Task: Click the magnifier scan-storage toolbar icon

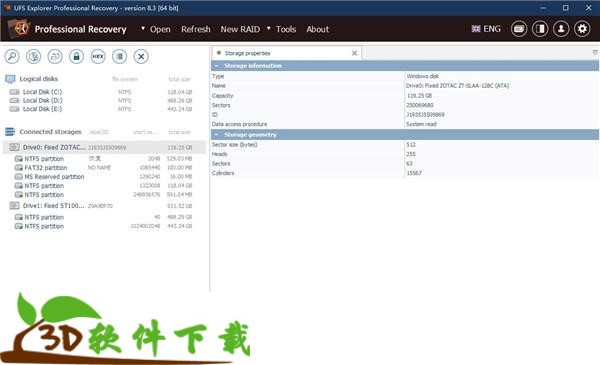Action: 12,57
